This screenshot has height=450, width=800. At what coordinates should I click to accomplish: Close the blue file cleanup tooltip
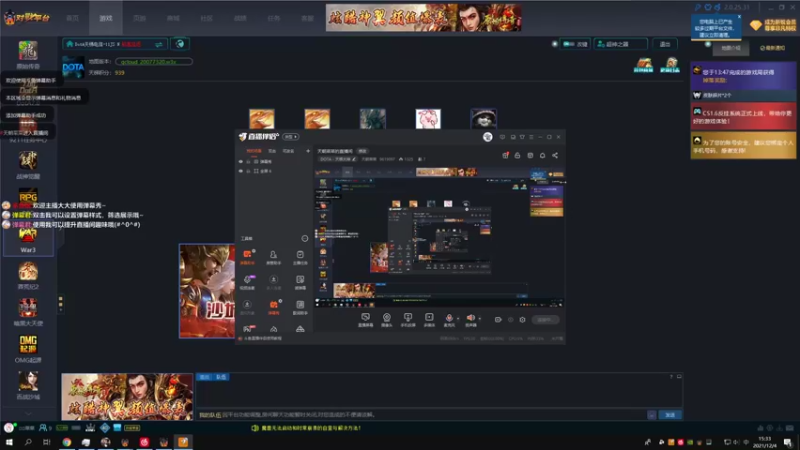739,17
